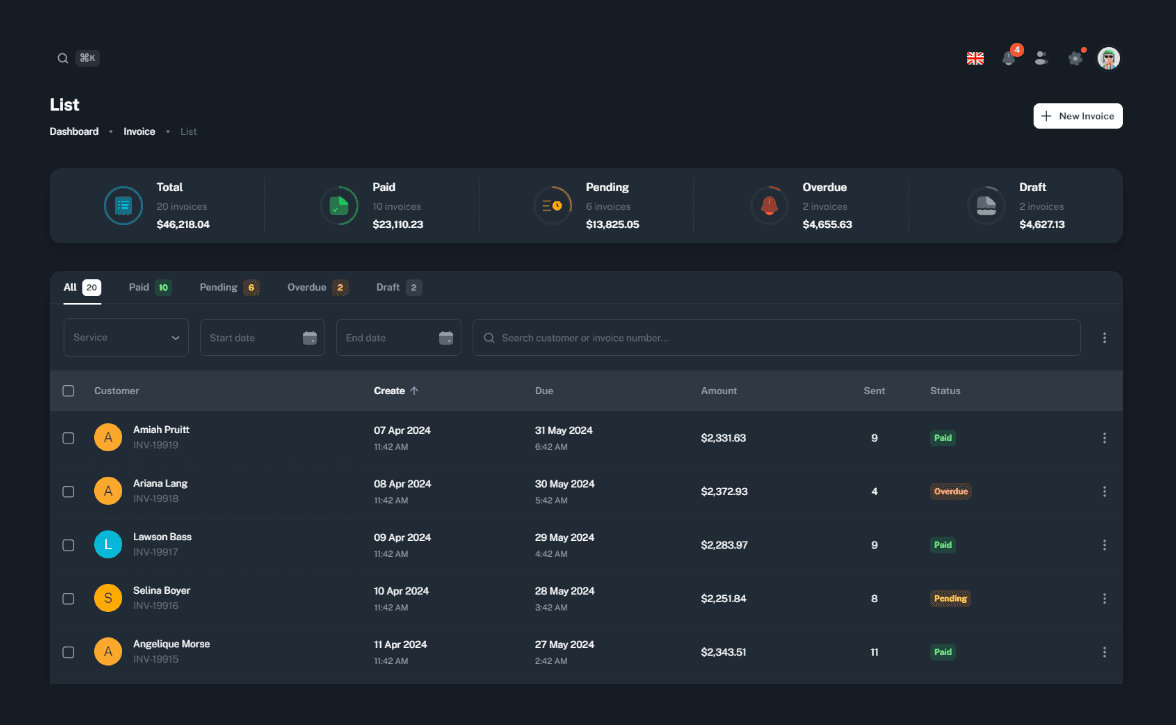Click the Overdue summary bell icon
The width and height of the screenshot is (1176, 725).
point(770,205)
